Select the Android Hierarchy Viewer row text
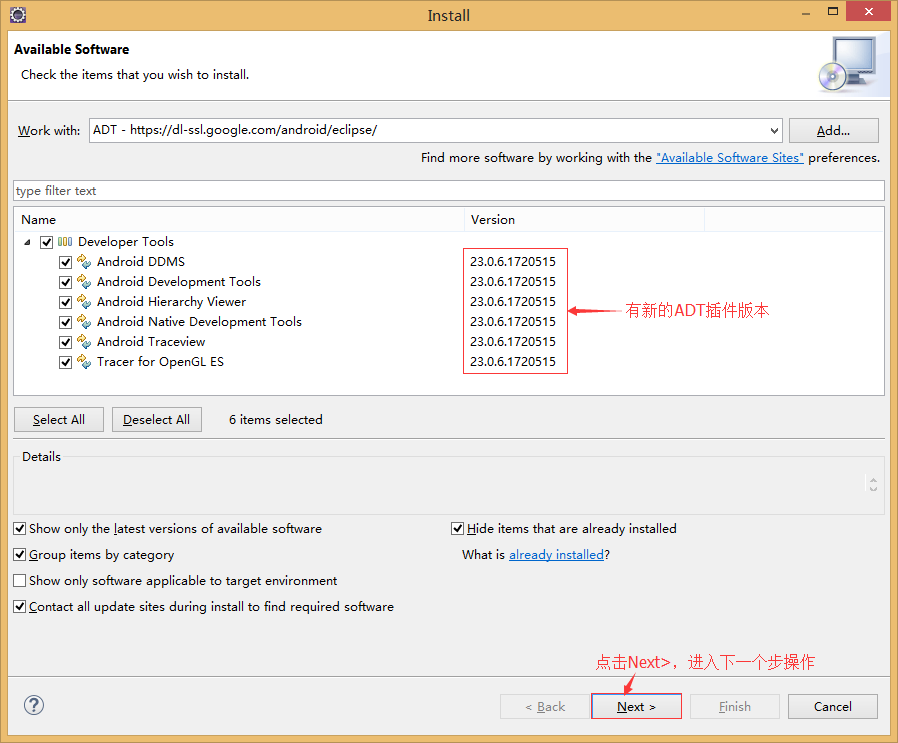Viewport: 898px width, 743px height. click(x=171, y=302)
